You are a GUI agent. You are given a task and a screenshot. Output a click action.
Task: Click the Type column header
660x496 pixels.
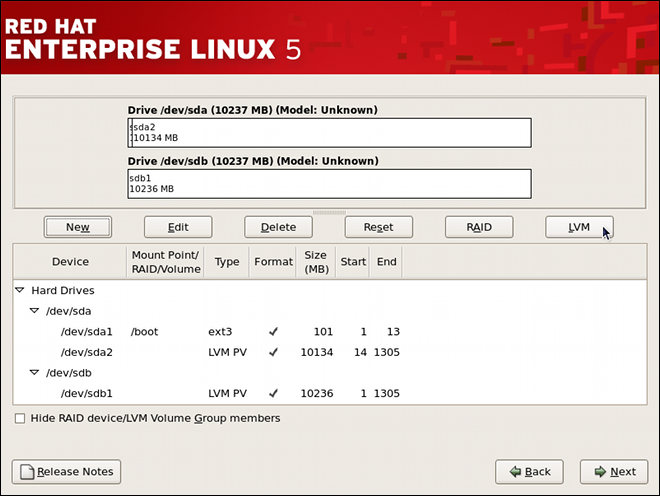(x=227, y=262)
